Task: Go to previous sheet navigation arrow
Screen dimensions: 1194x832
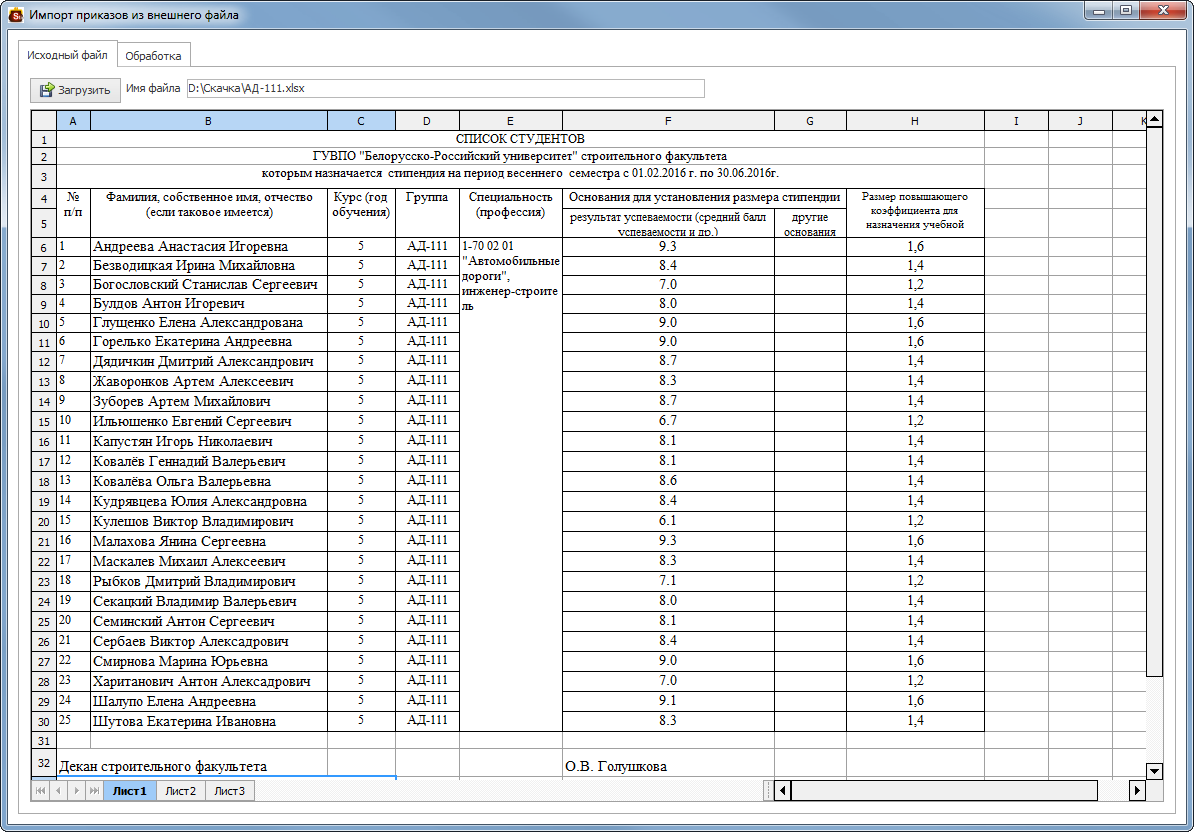Action: pyautogui.click(x=58, y=791)
